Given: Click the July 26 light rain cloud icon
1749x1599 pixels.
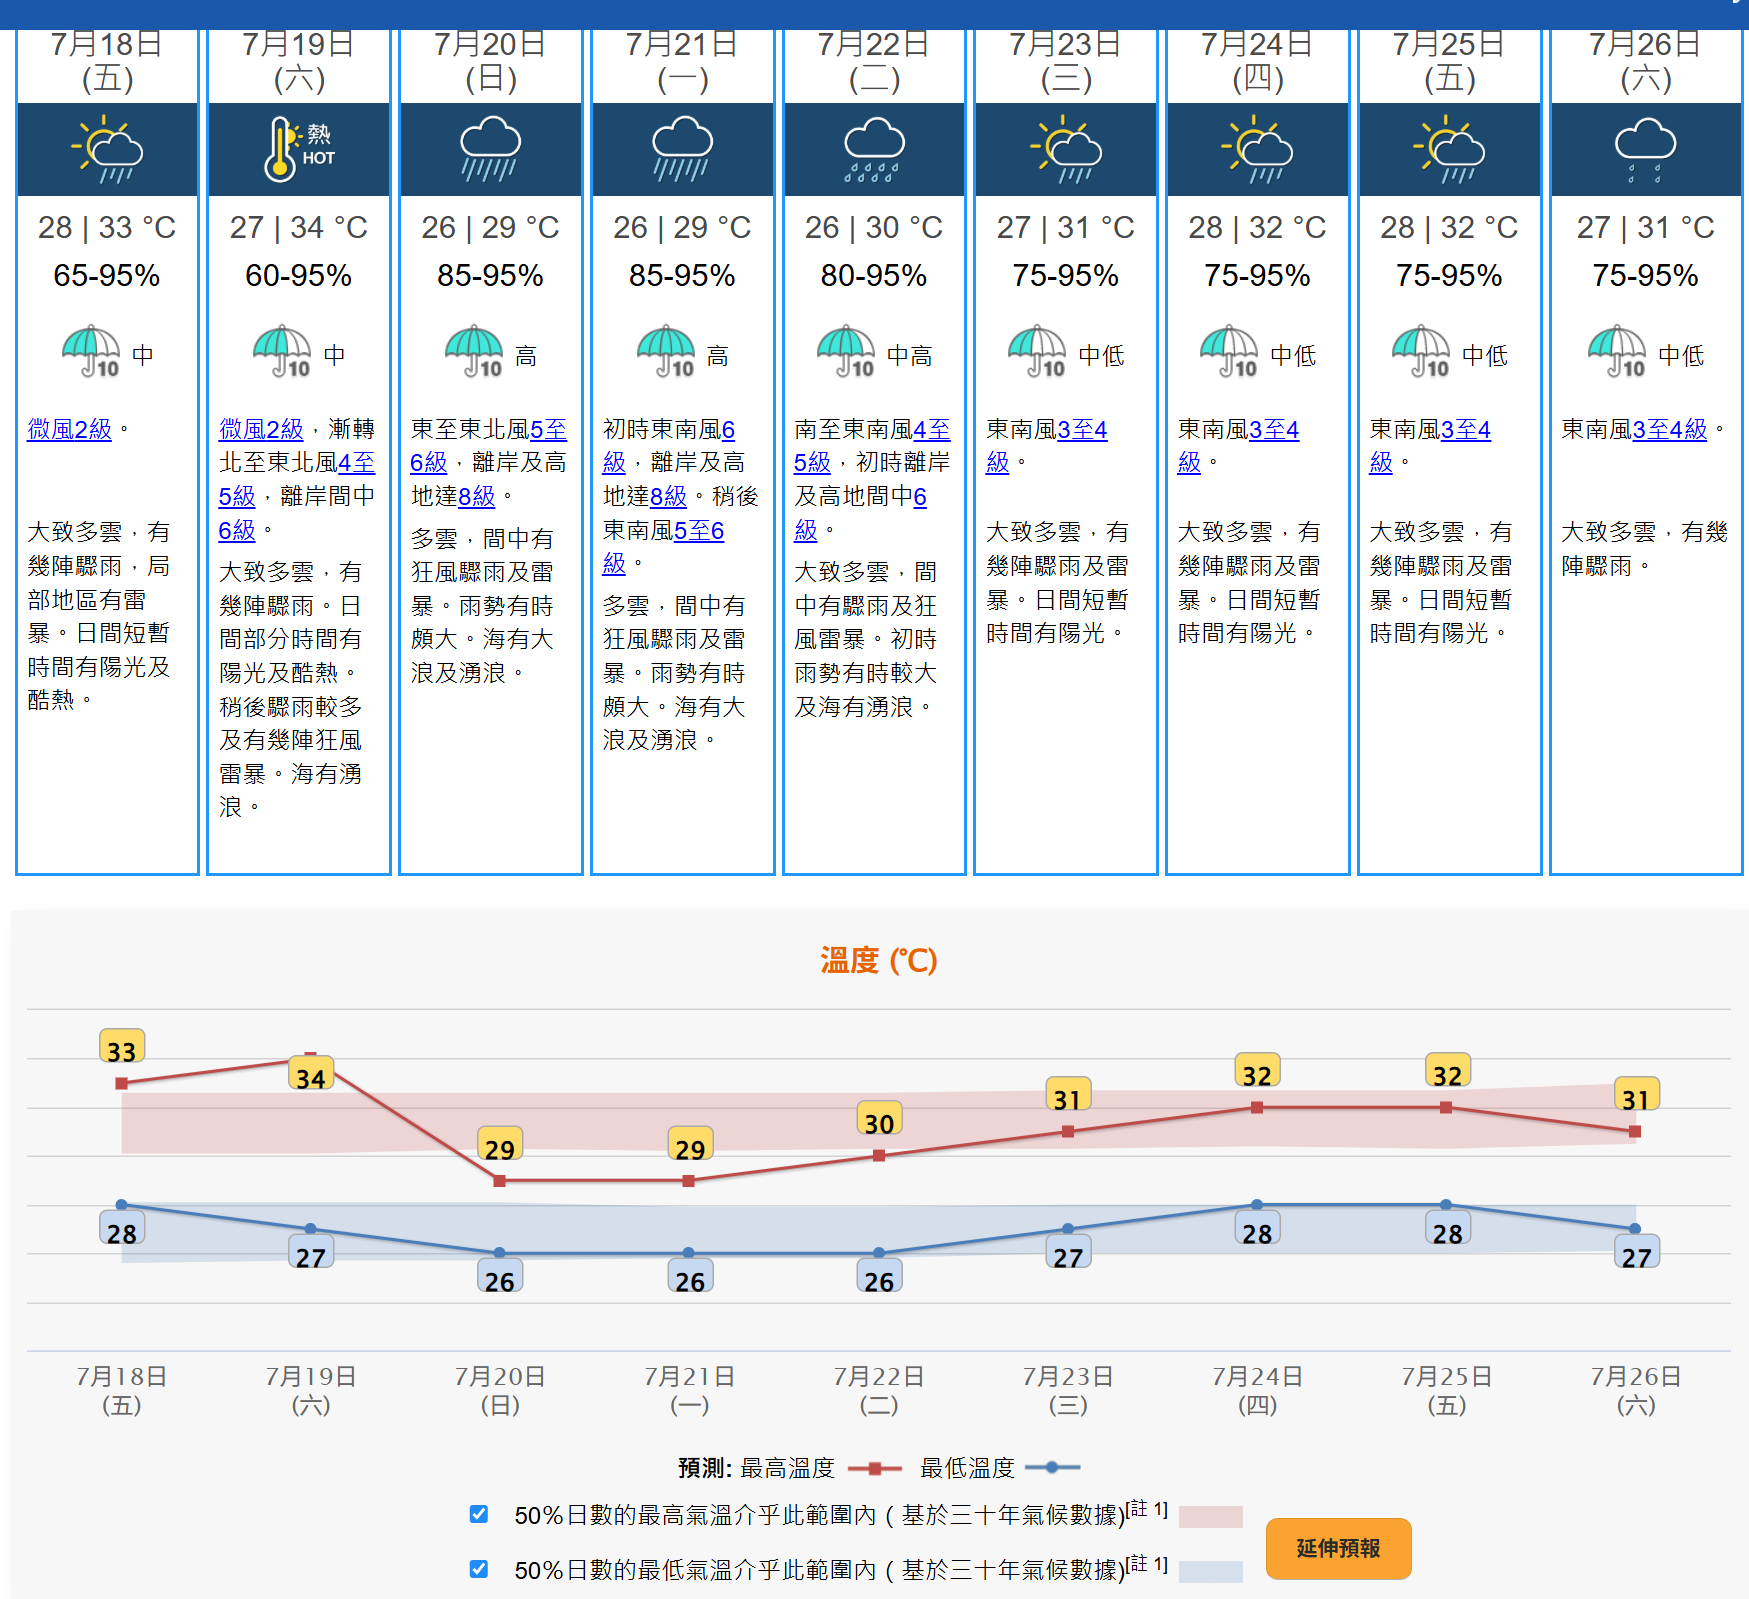Looking at the screenshot, I should pyautogui.click(x=1645, y=150).
